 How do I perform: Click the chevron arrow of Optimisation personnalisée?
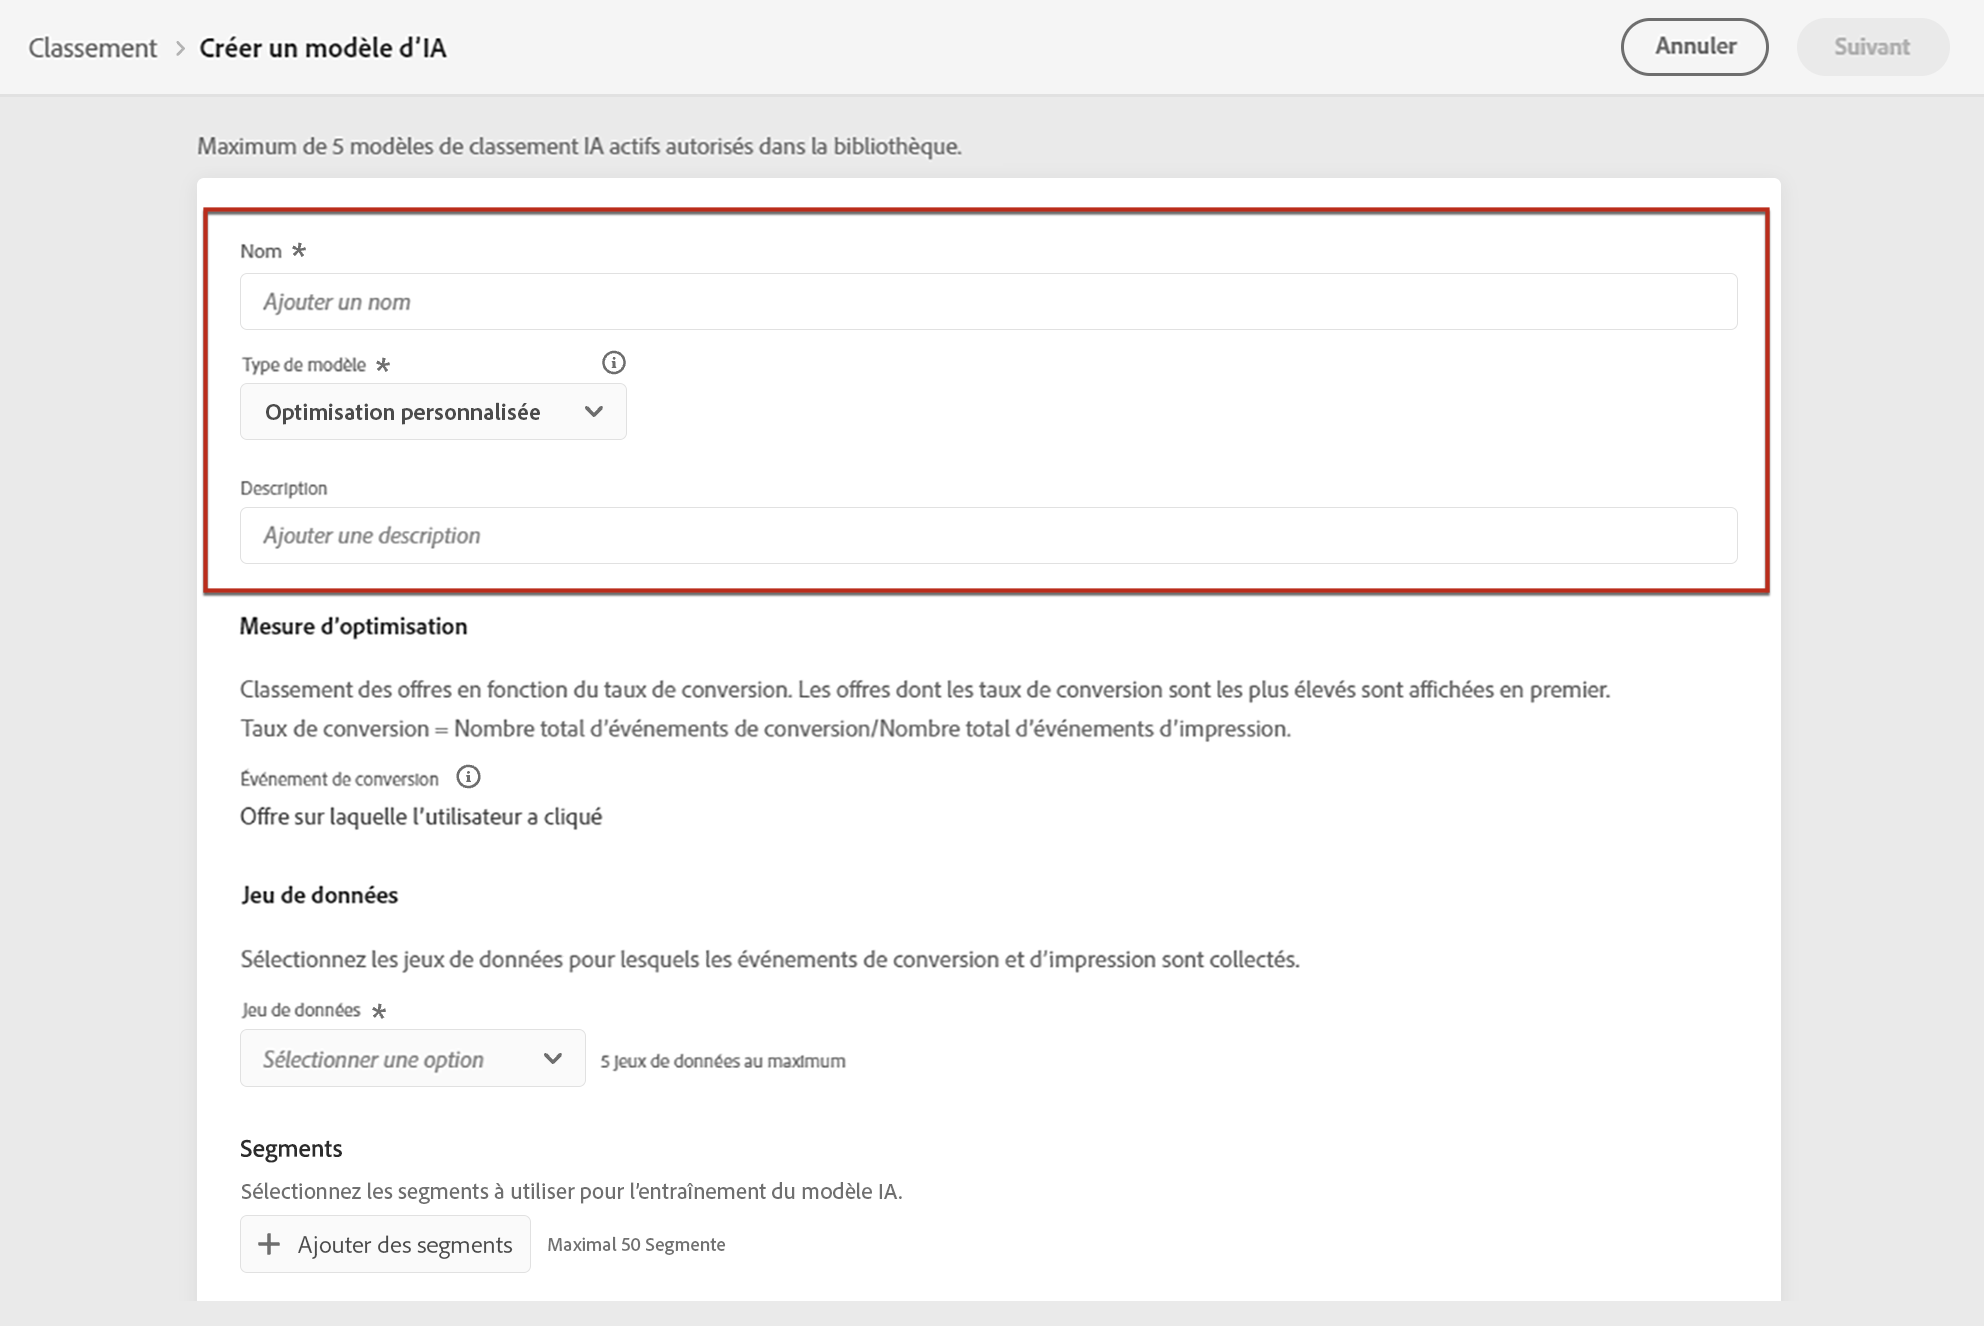[x=594, y=412]
